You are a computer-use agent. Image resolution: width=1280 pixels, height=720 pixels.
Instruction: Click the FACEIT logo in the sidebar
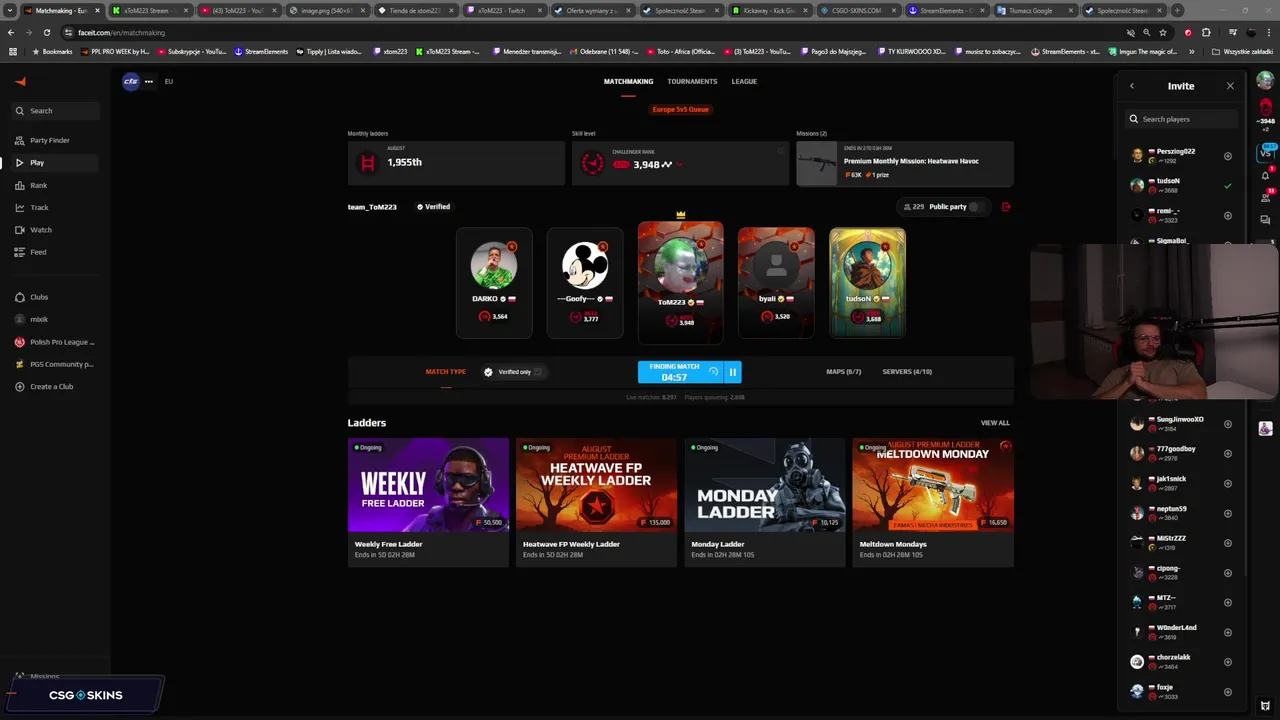[x=20, y=81]
